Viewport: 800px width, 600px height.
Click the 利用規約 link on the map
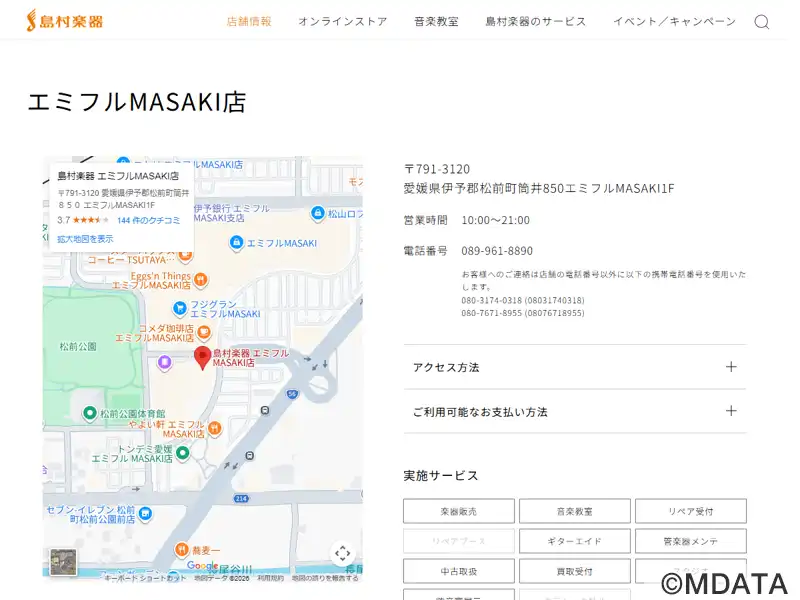coord(270,579)
